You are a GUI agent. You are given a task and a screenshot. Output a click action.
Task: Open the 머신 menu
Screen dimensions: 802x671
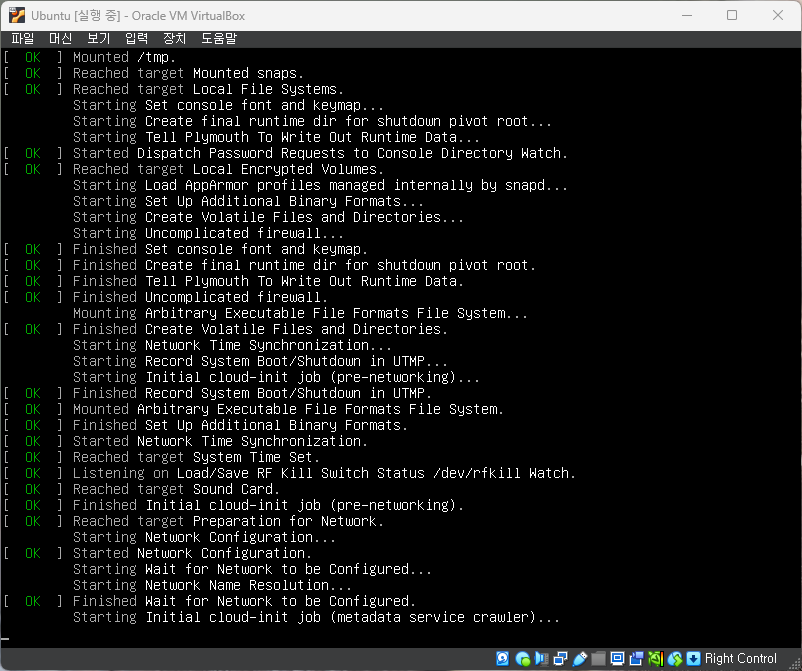[60, 38]
